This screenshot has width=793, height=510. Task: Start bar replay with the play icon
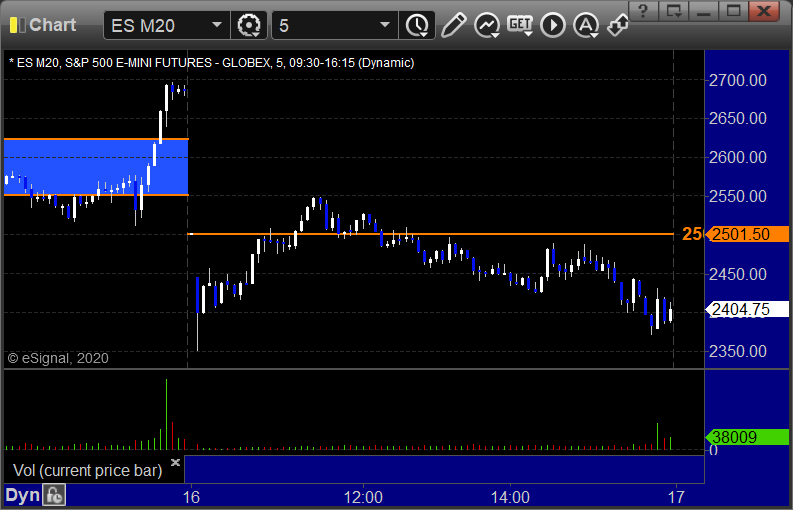click(x=553, y=25)
